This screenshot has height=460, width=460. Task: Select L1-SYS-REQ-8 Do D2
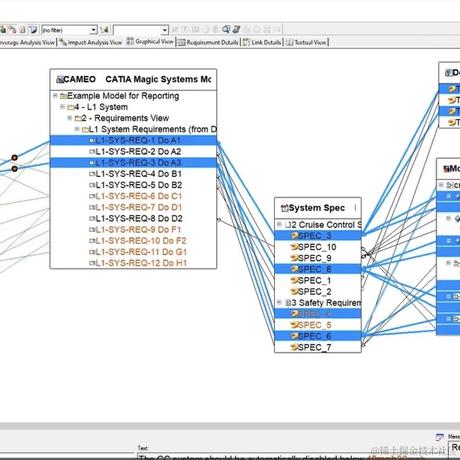coord(133,218)
